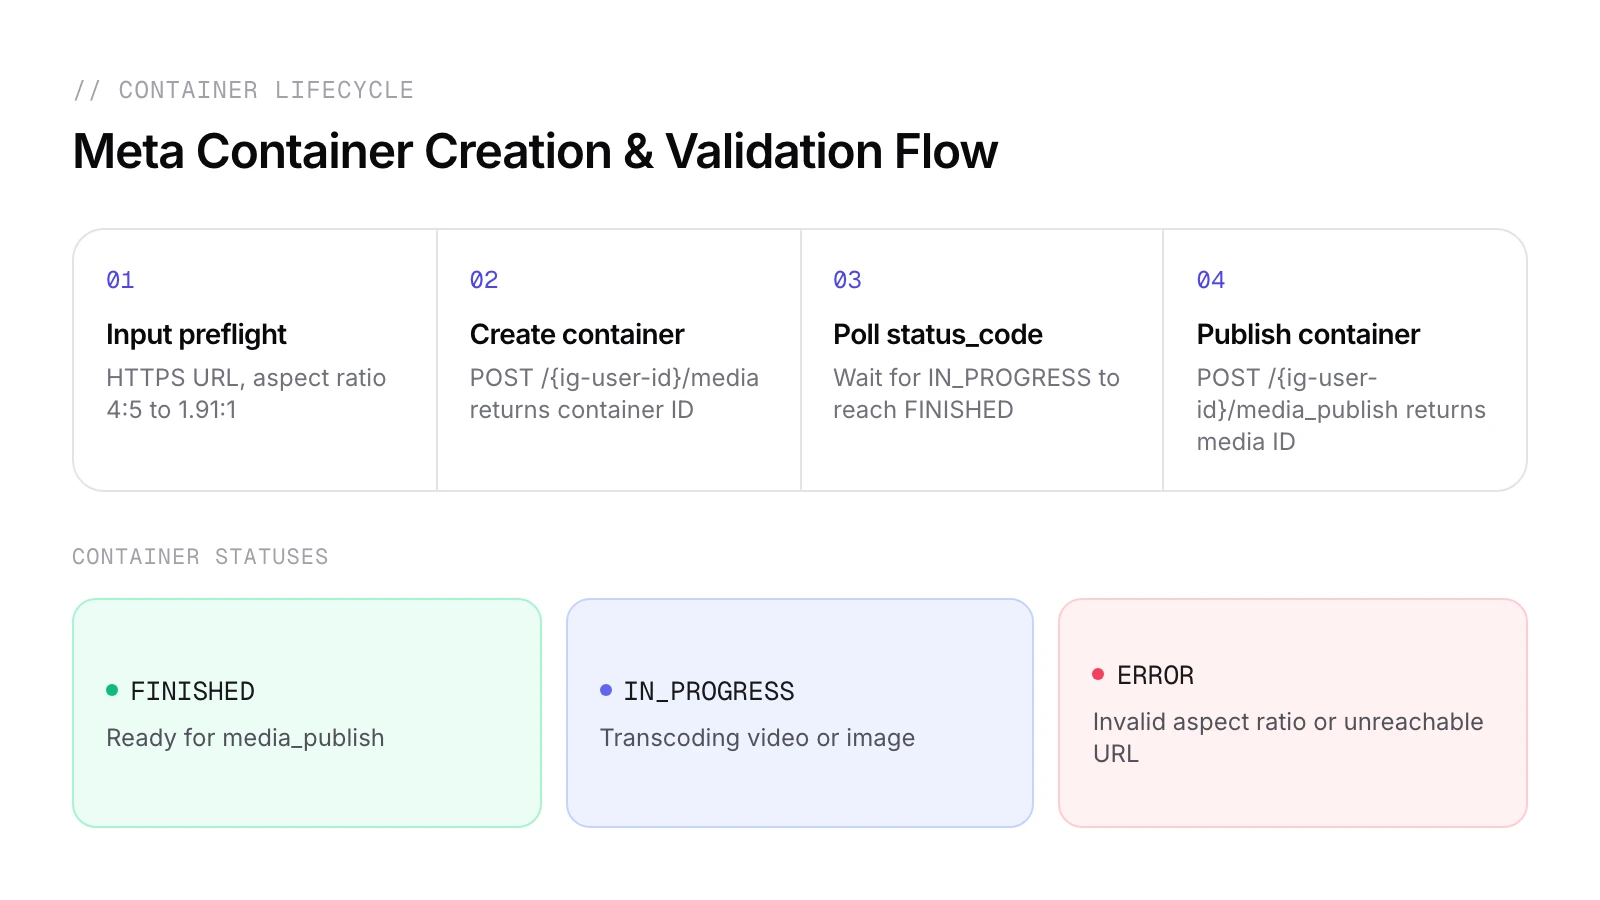Click 'media_publish returns media ID' description
The image size is (1600, 900).
1341,410
